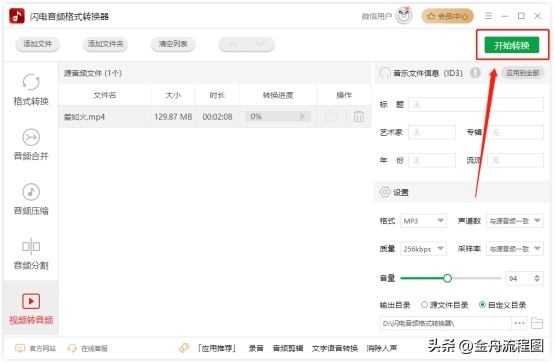Screen dimensions: 554x363
Task: Move selected file up with up arrow
Action: 233,44
